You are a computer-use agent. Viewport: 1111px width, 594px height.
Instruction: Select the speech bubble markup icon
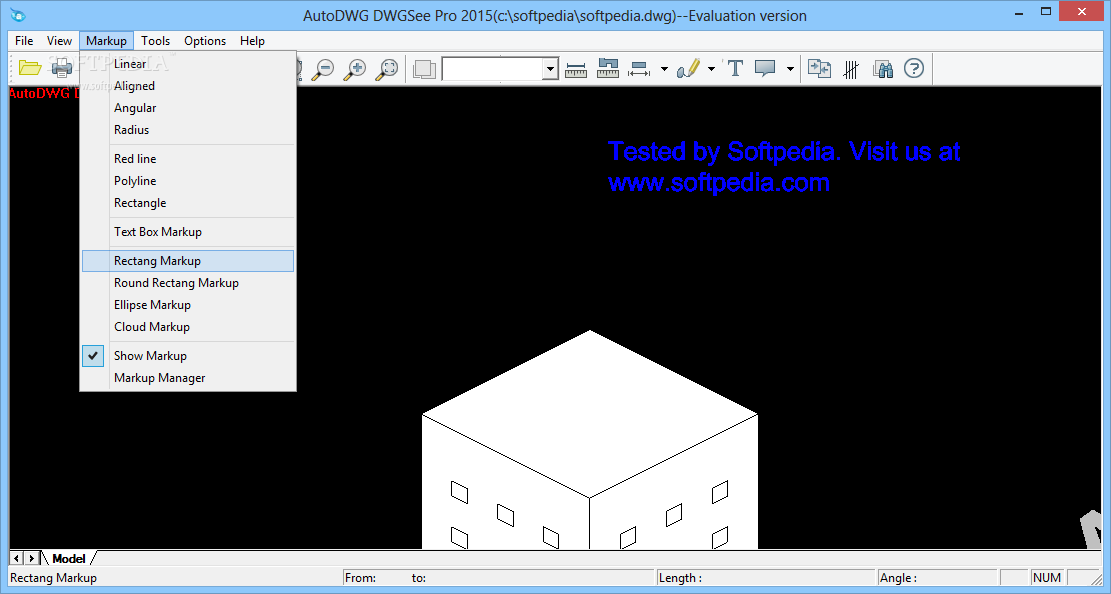point(765,69)
